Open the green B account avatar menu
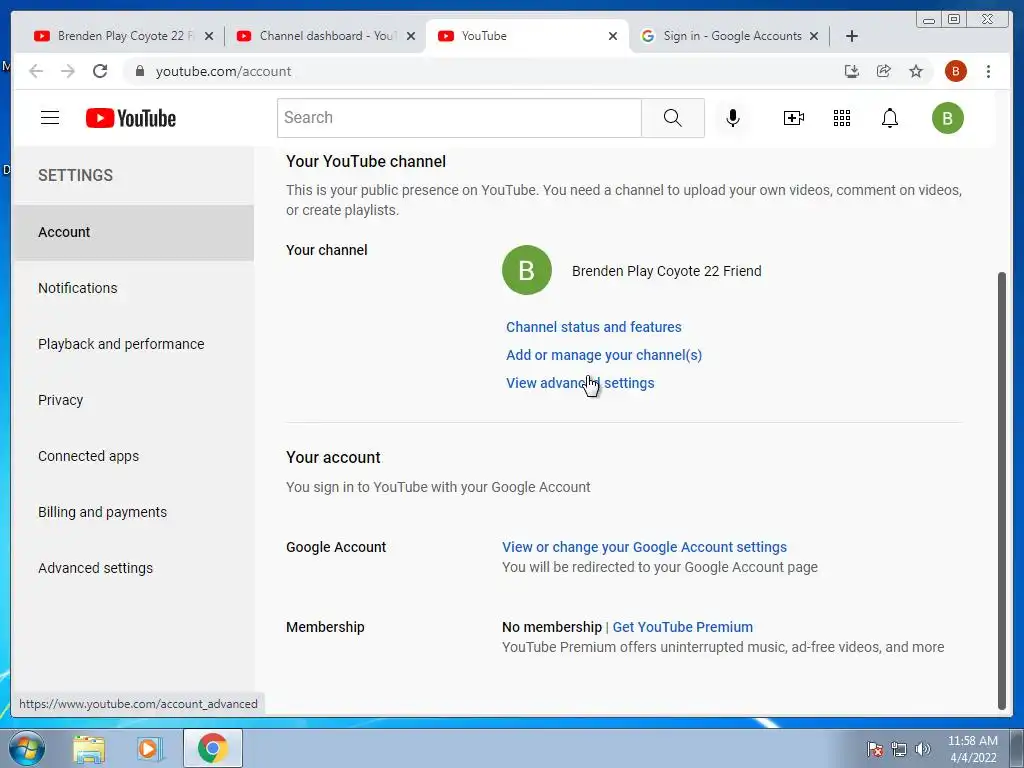 [947, 118]
